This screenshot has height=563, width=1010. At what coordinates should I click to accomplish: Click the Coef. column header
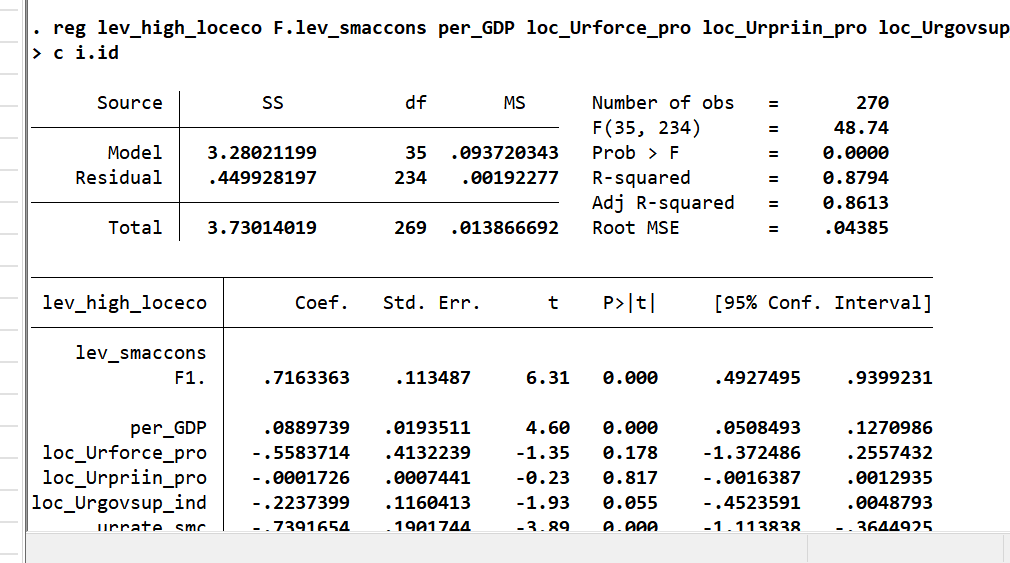(x=321, y=303)
